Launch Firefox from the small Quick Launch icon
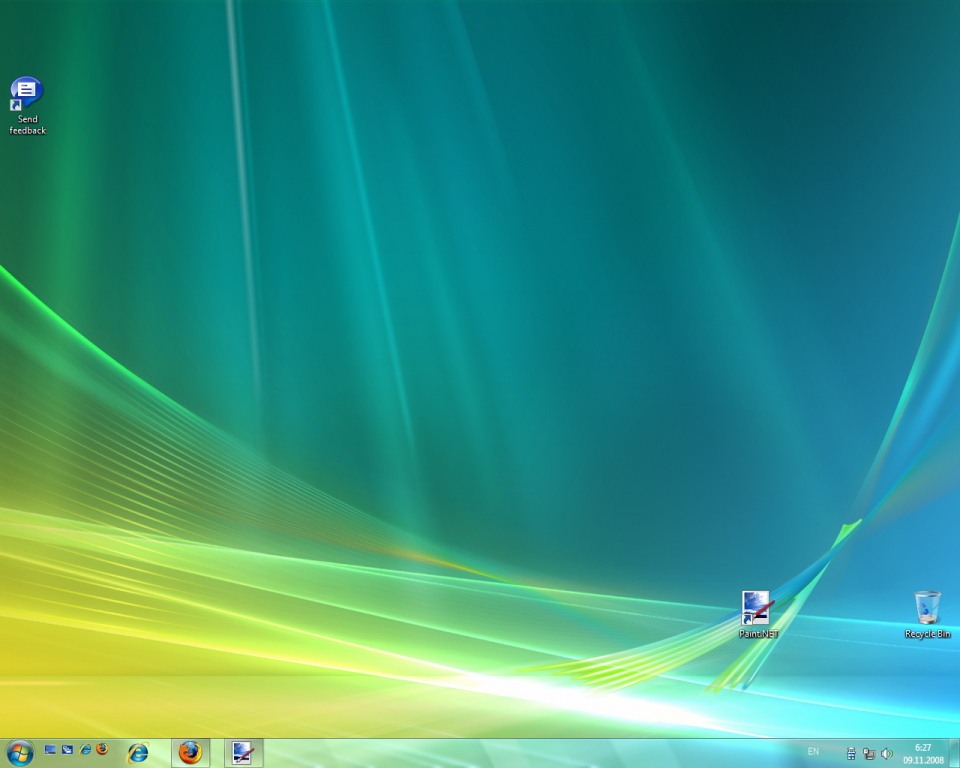Image resolution: width=960 pixels, height=768 pixels. pos(102,749)
